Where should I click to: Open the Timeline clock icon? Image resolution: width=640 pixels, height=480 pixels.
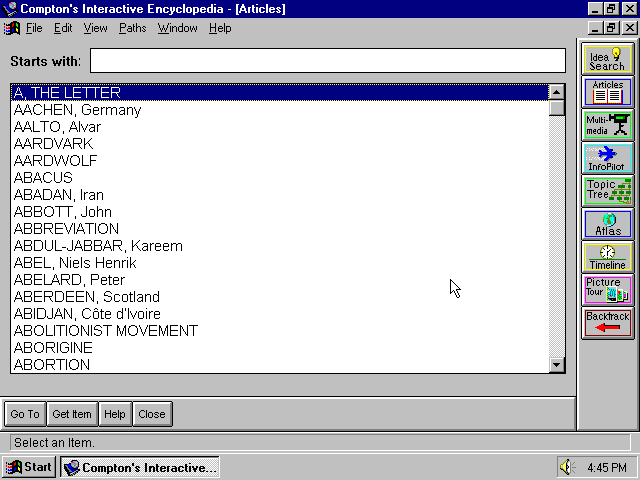click(608, 258)
